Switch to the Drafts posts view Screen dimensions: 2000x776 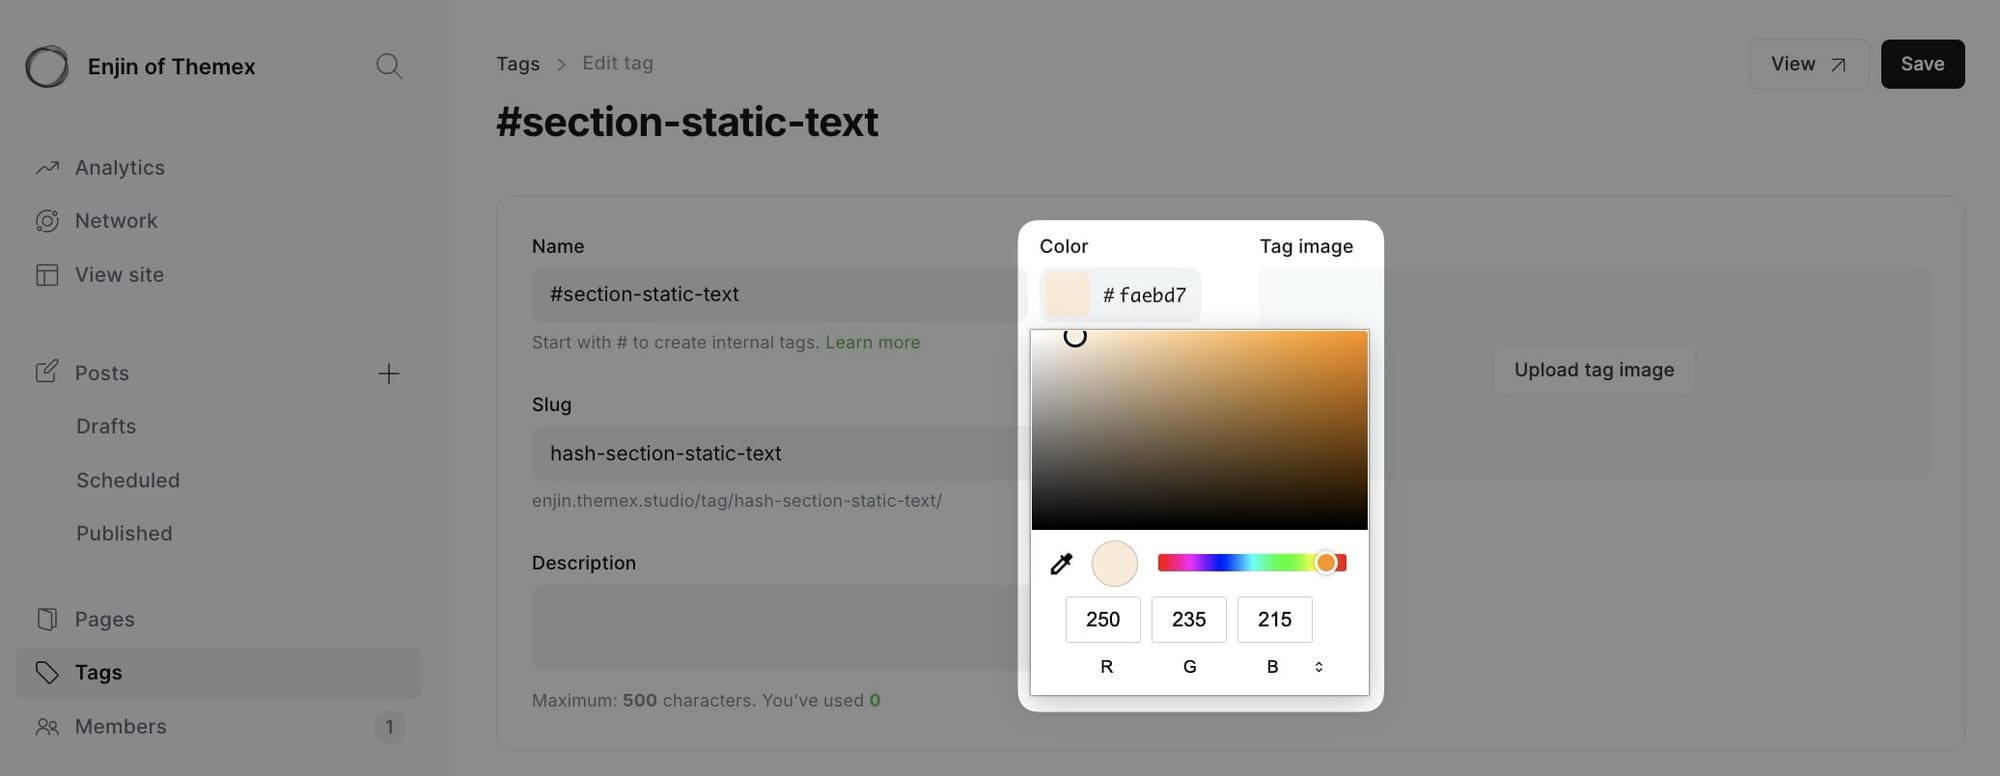[105, 426]
